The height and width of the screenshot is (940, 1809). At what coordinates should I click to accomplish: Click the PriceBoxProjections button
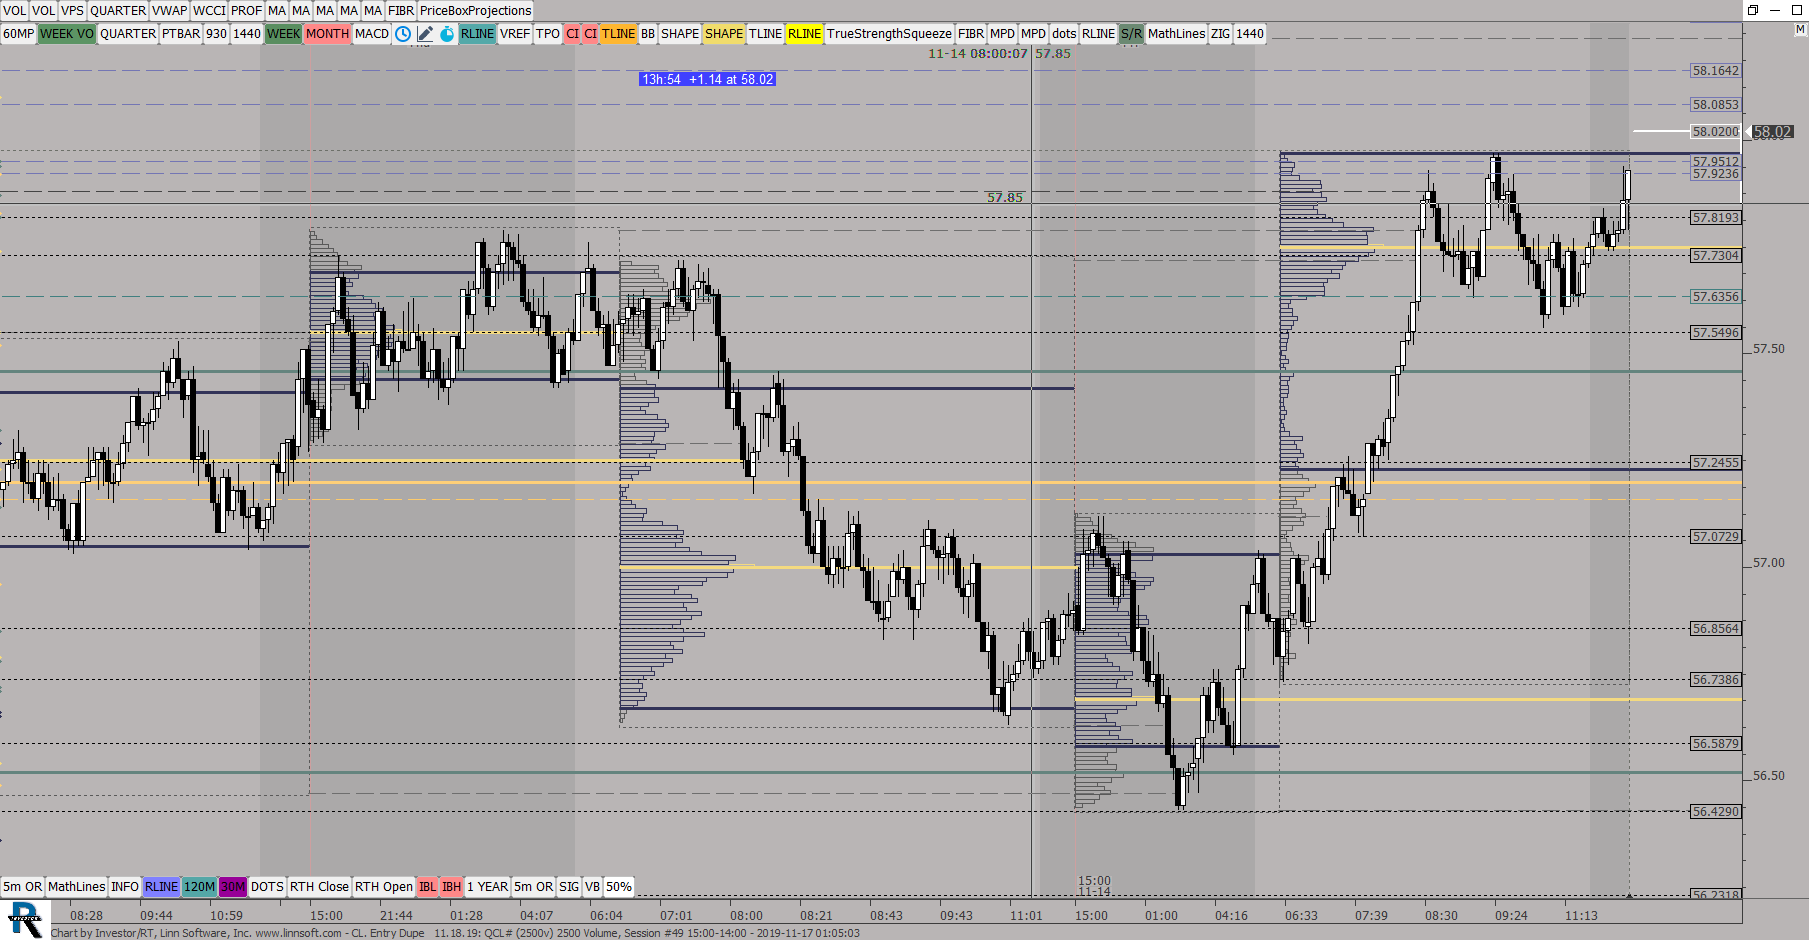point(476,10)
